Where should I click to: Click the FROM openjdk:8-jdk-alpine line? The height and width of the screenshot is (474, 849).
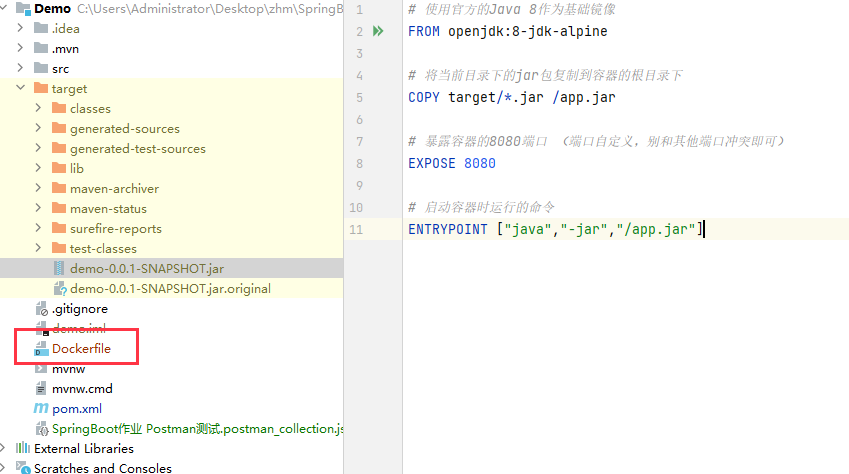click(x=507, y=31)
